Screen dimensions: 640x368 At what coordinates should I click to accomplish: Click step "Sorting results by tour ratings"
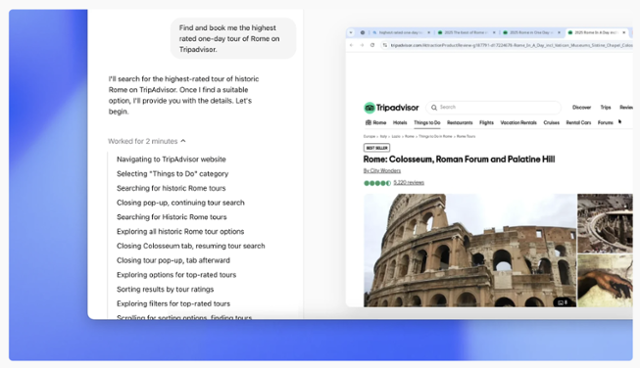(165, 289)
